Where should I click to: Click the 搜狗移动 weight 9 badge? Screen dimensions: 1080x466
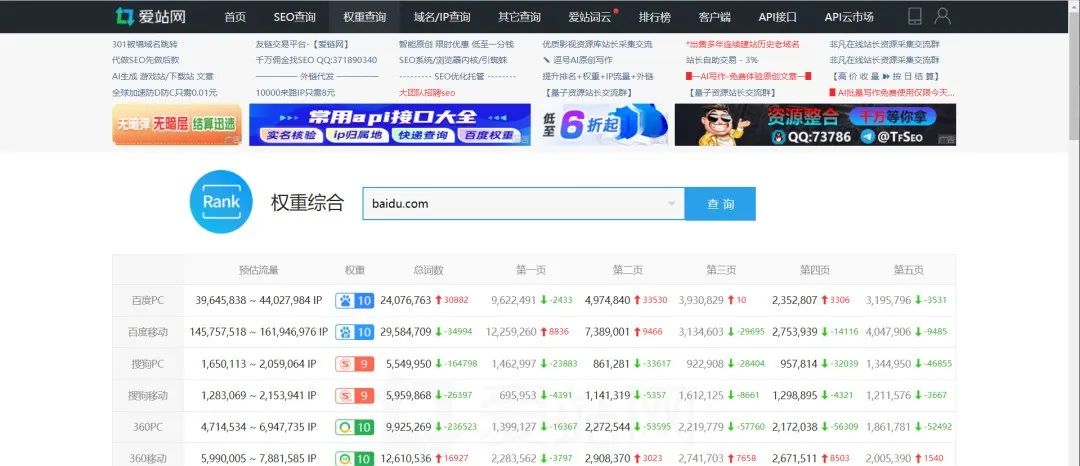[355, 395]
